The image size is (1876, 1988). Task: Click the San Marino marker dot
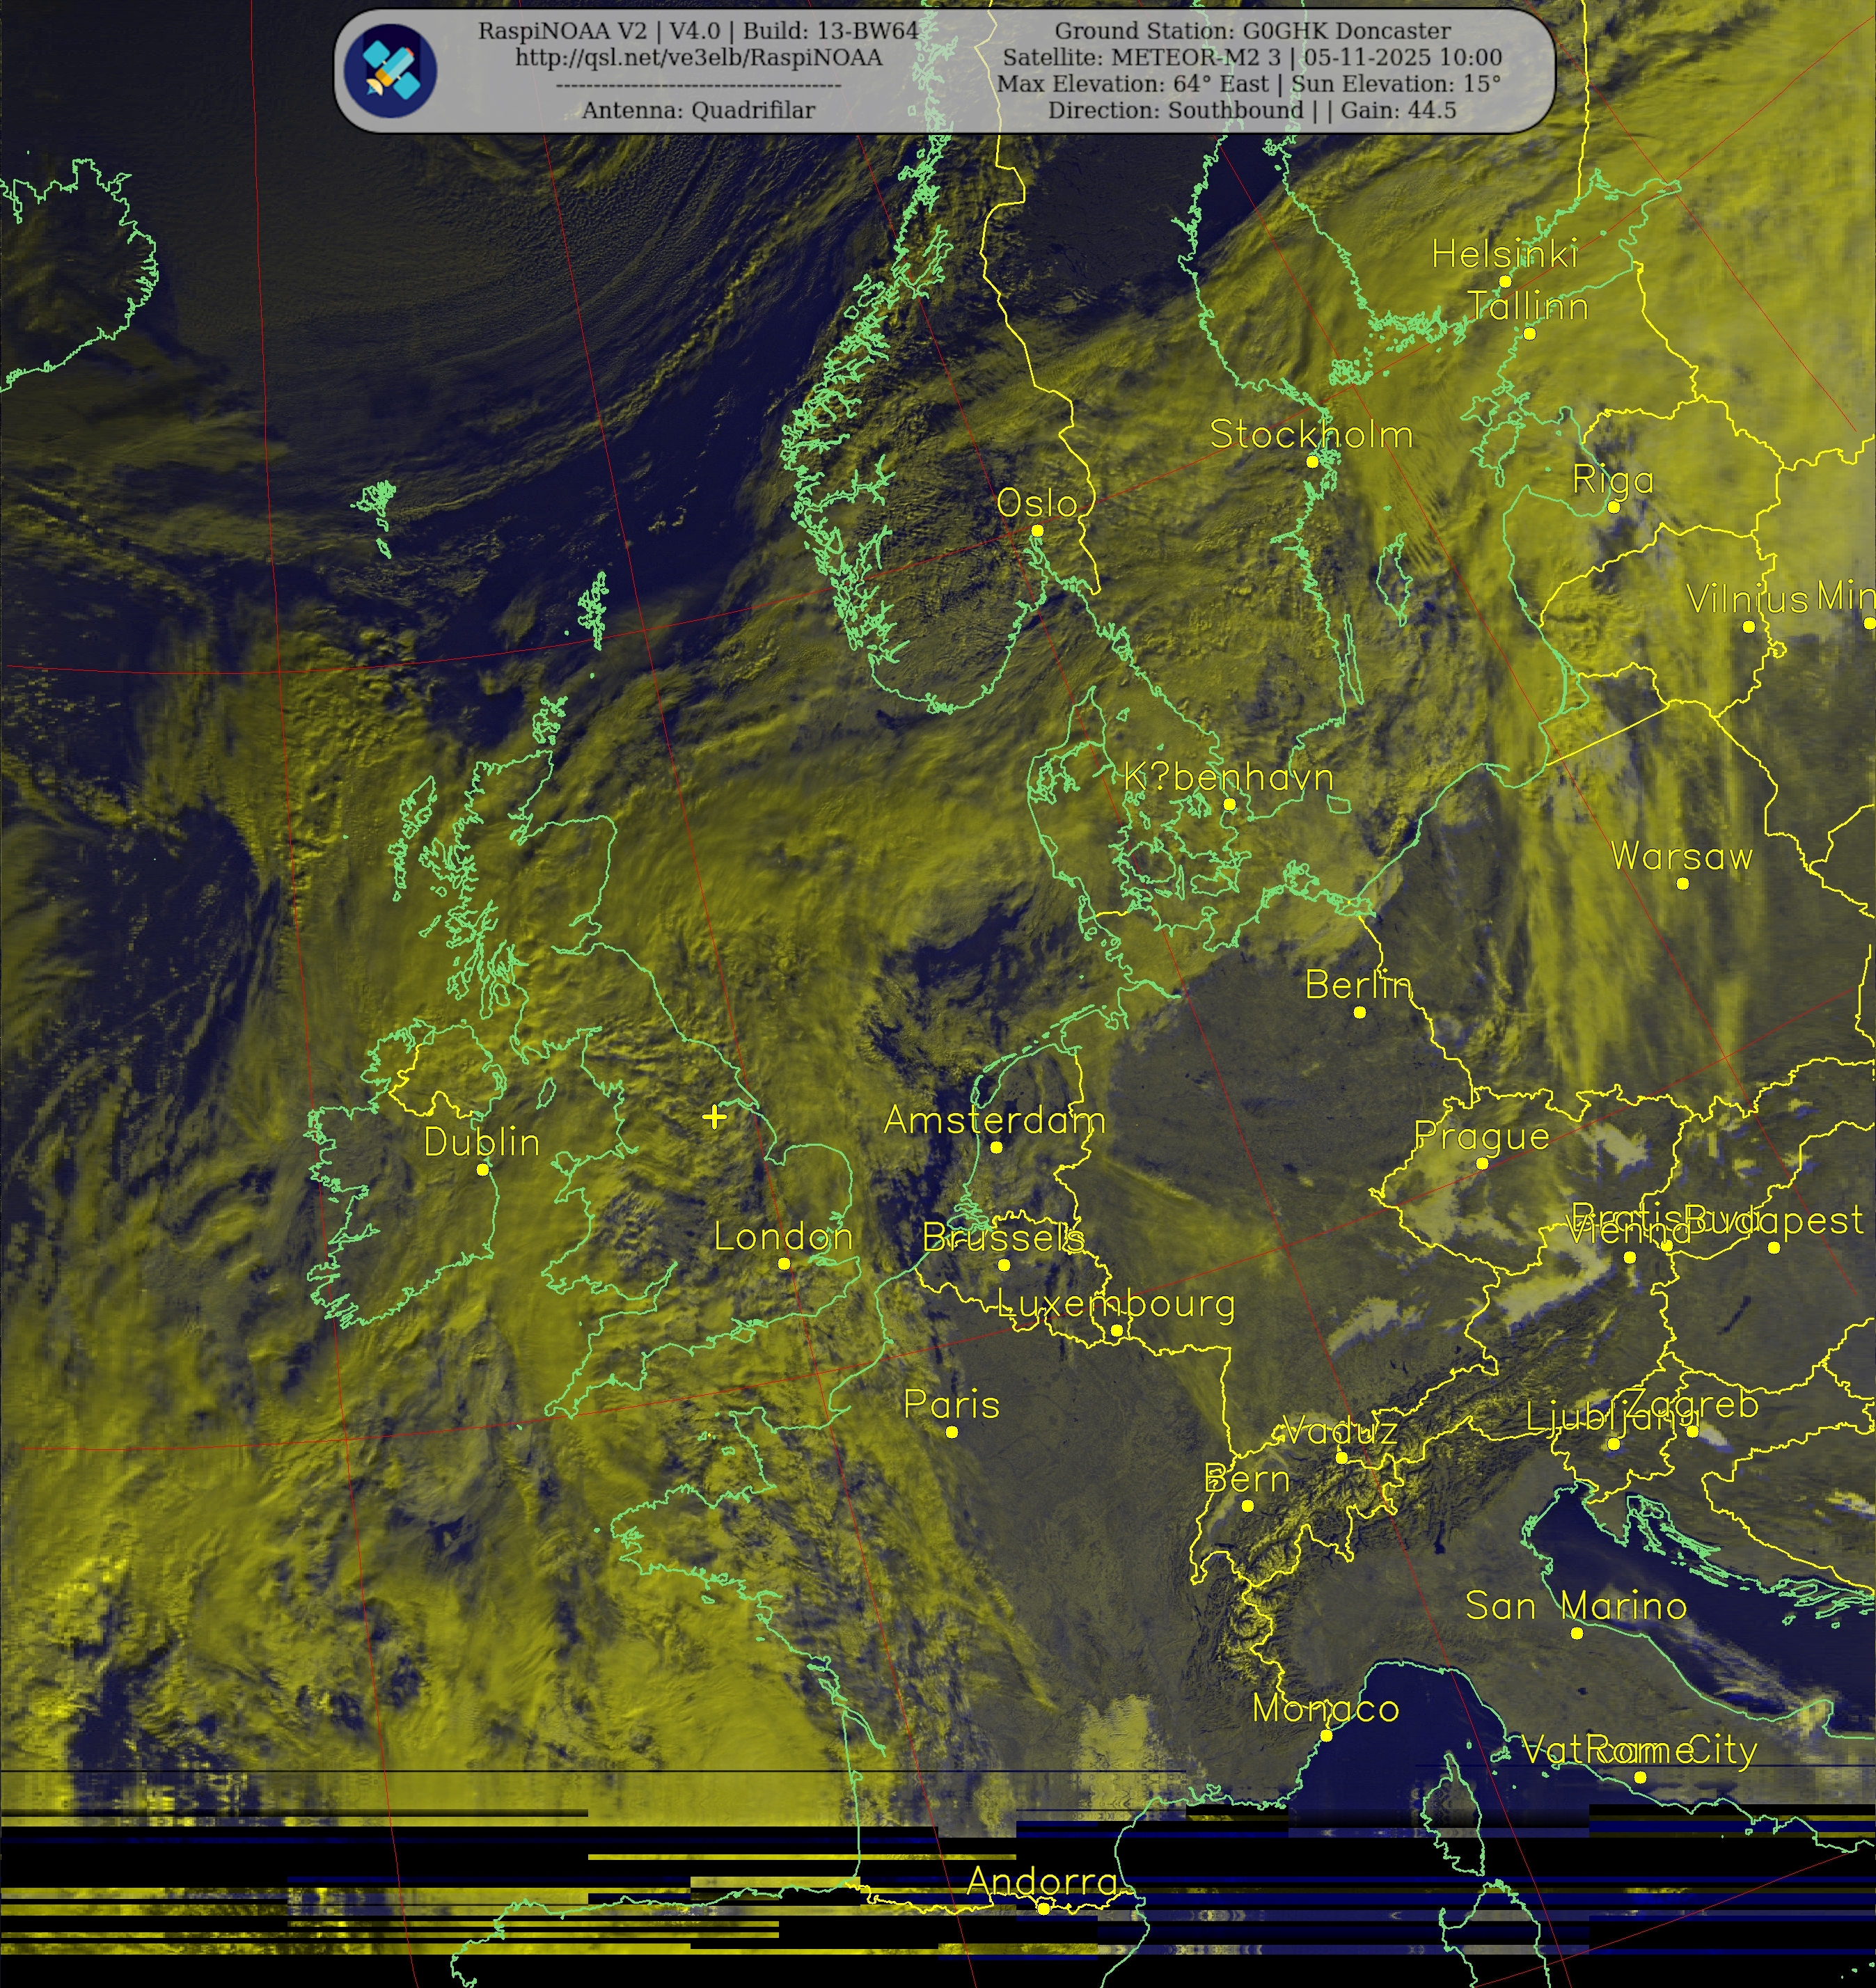1577,1633
